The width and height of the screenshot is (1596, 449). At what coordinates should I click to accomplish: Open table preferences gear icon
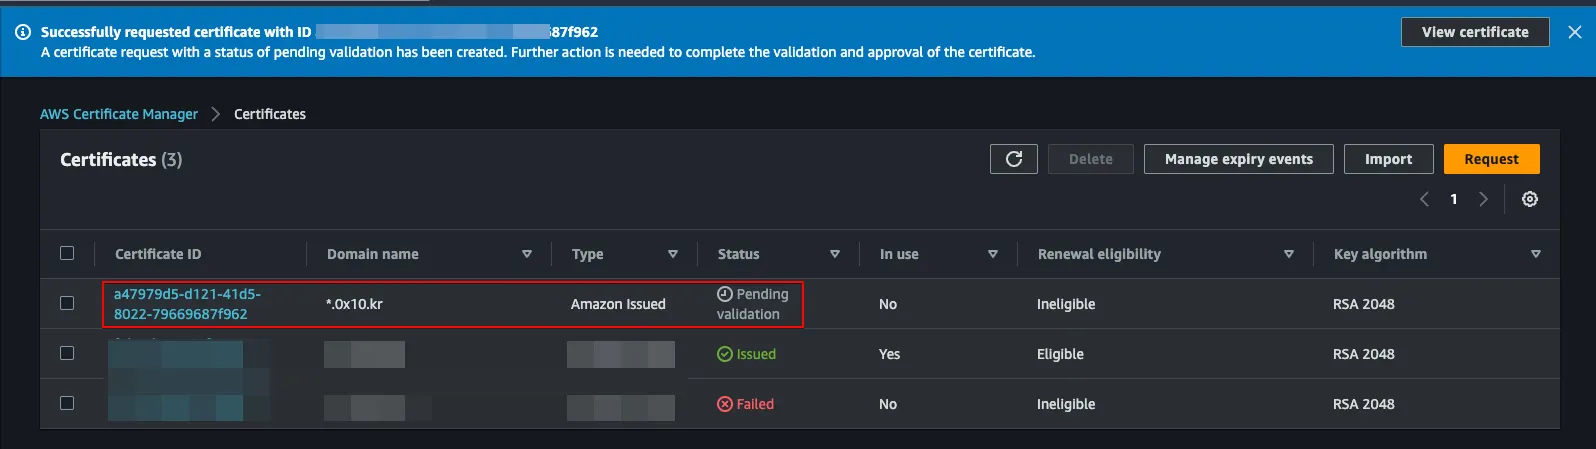click(x=1529, y=199)
